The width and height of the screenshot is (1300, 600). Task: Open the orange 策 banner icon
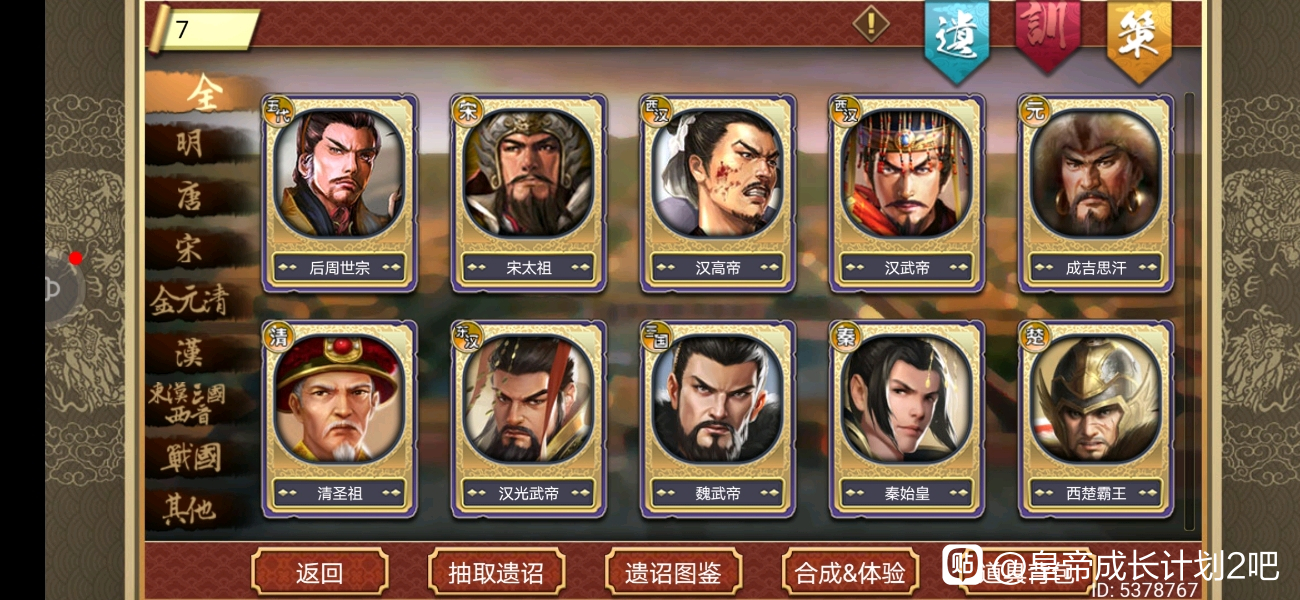1139,38
